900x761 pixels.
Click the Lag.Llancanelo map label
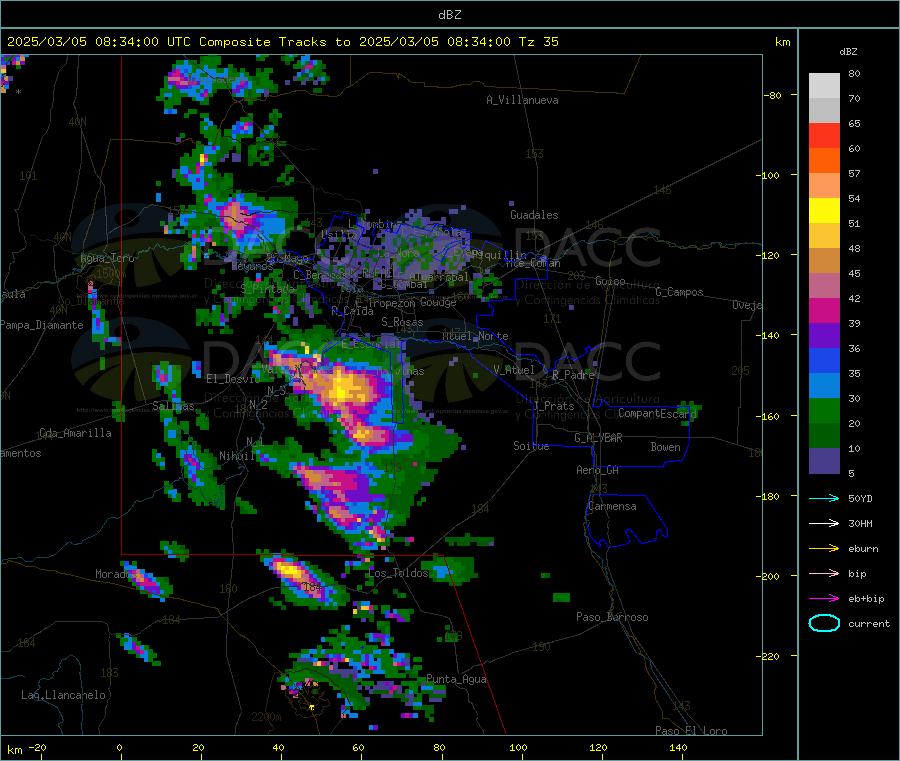coord(63,695)
